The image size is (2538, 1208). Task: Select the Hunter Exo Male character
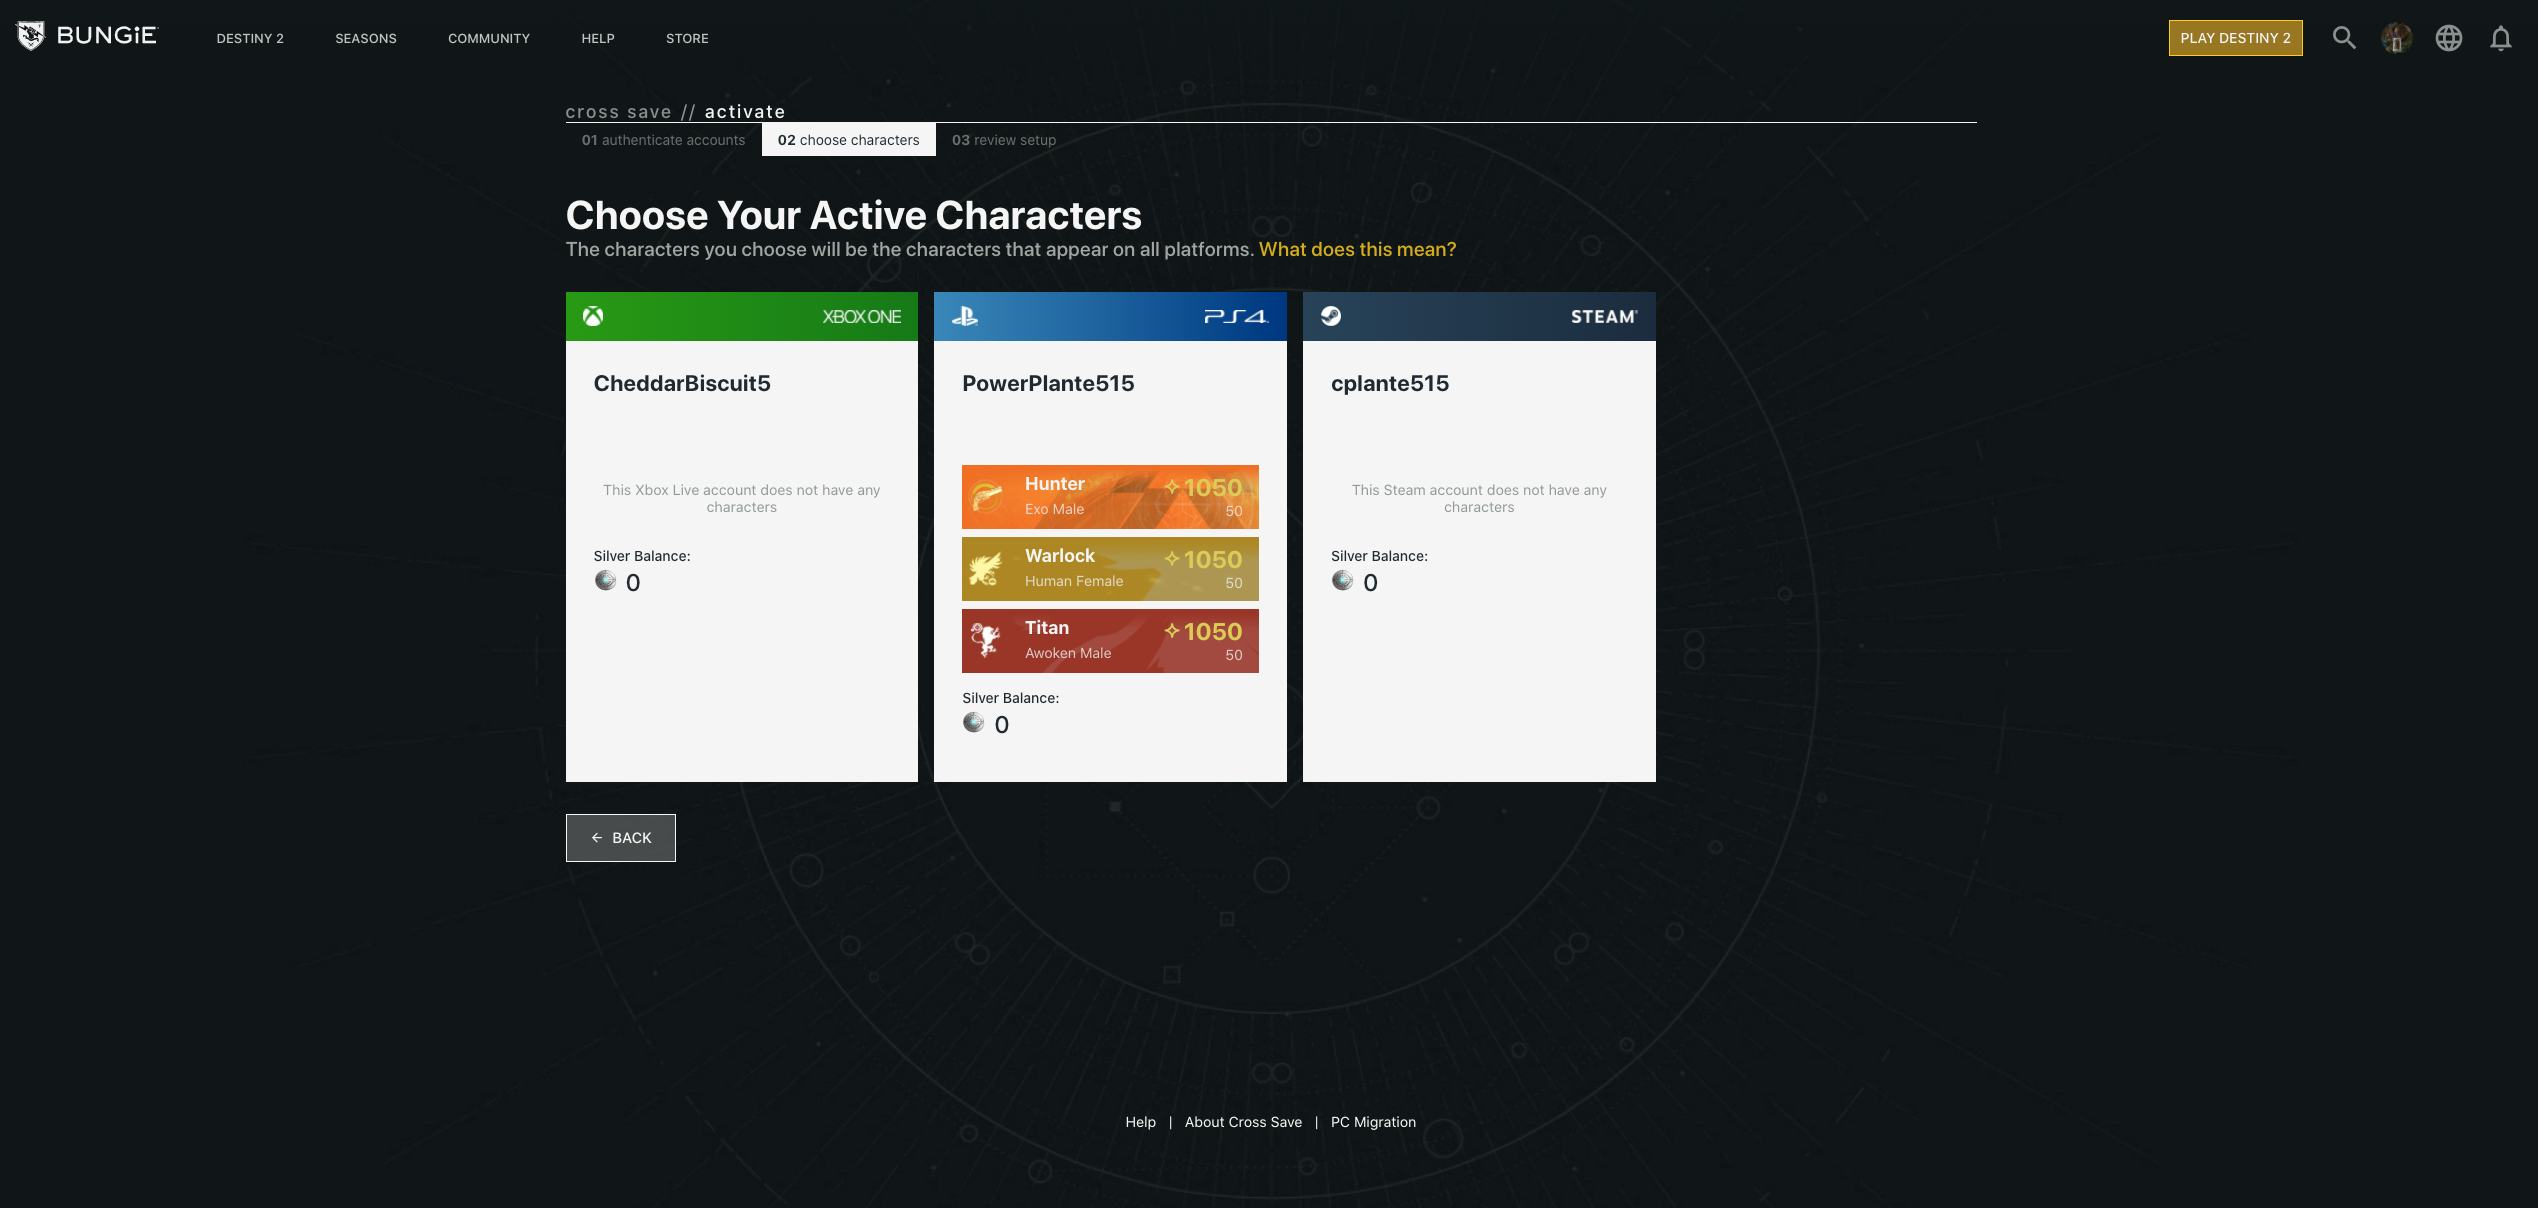coord(1110,497)
